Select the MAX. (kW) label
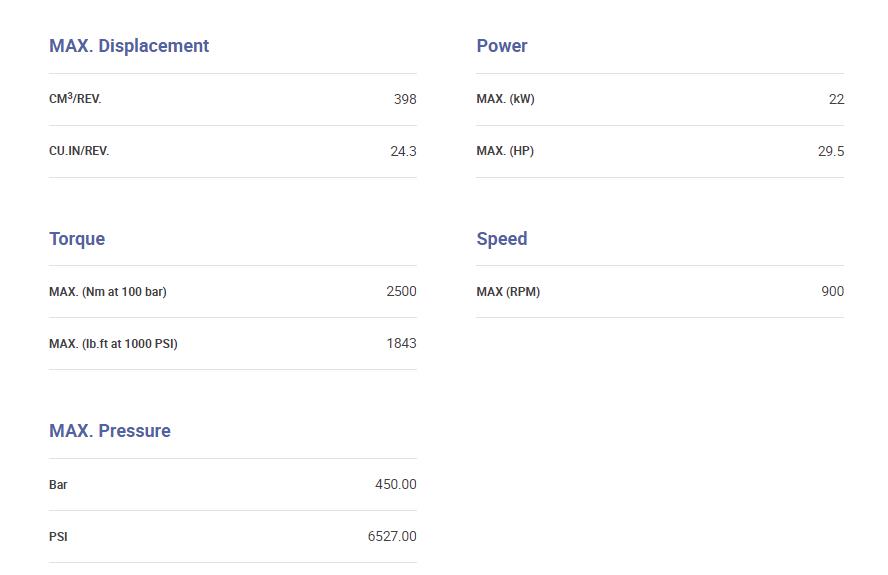This screenshot has height=575, width=888. click(x=505, y=99)
